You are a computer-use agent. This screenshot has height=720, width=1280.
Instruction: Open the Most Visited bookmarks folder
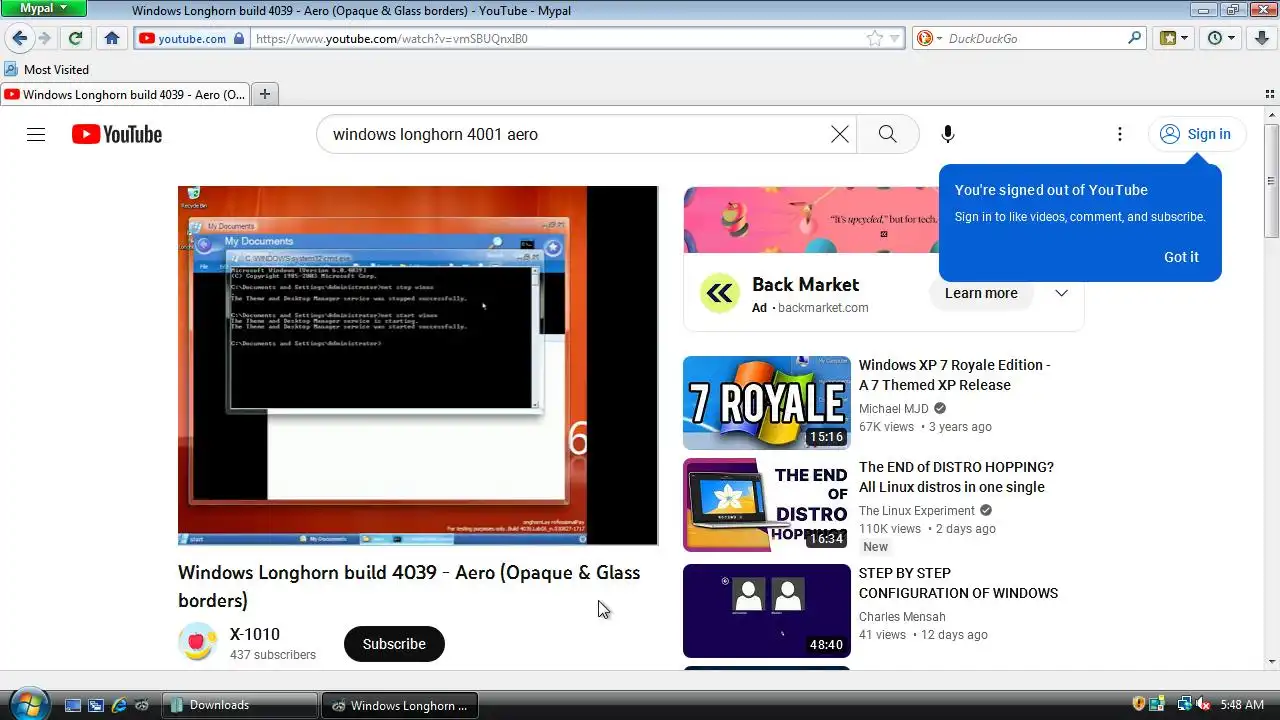[47, 69]
